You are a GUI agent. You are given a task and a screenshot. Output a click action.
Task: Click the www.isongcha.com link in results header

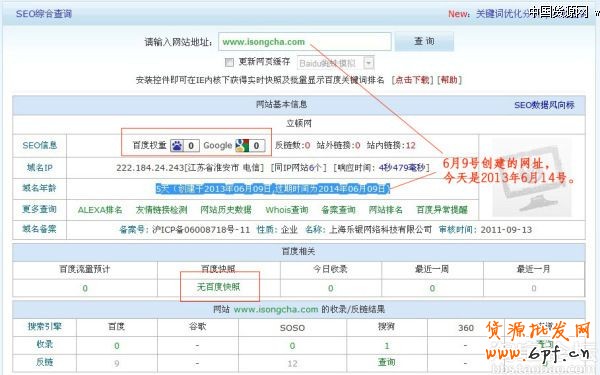point(276,309)
